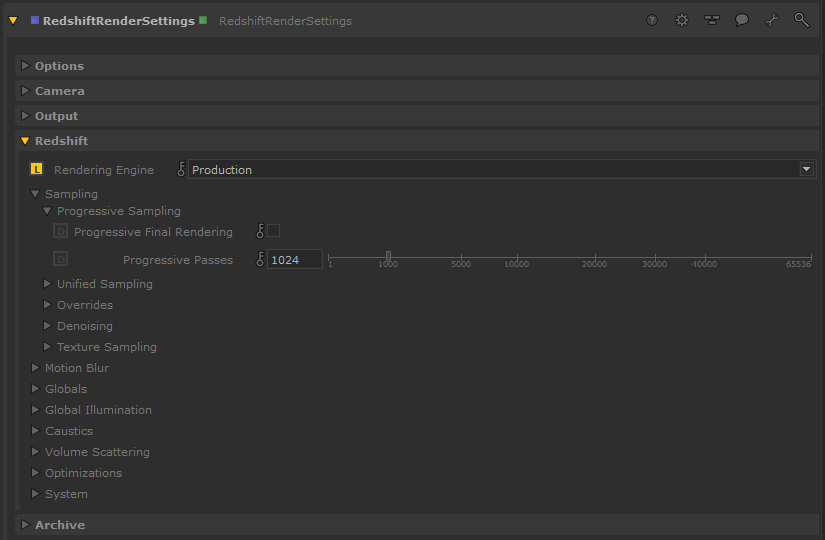Collapse the RedshiftRenderSettings node panel

(x=13, y=21)
